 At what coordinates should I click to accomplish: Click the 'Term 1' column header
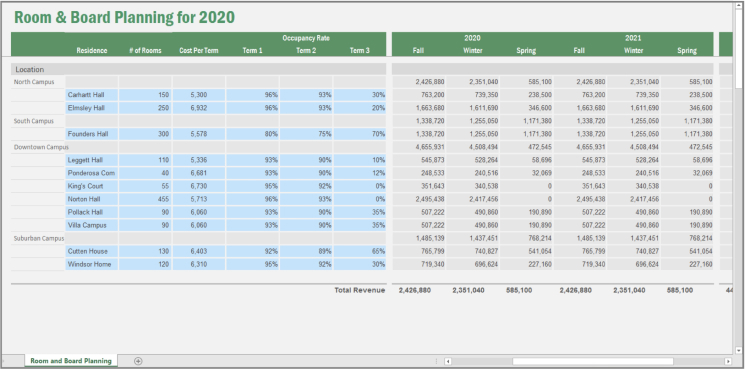click(252, 50)
